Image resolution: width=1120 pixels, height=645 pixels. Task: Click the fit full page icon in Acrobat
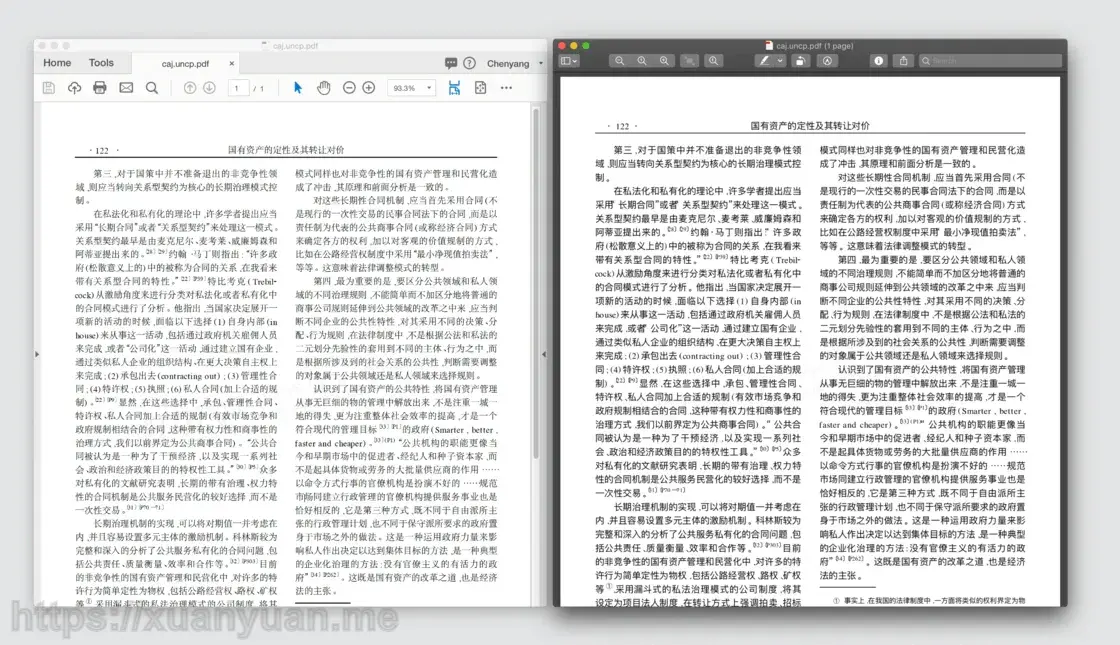[x=481, y=88]
